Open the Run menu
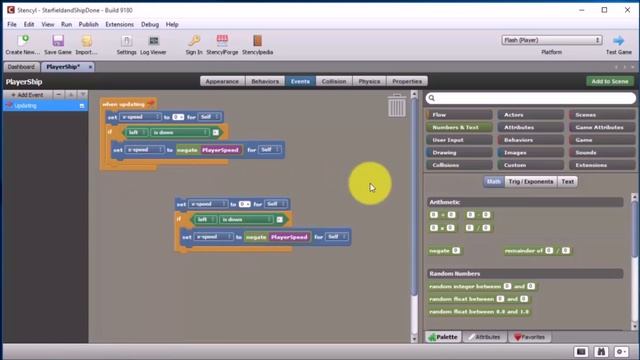The height and width of the screenshot is (360, 640). pyautogui.click(x=67, y=24)
